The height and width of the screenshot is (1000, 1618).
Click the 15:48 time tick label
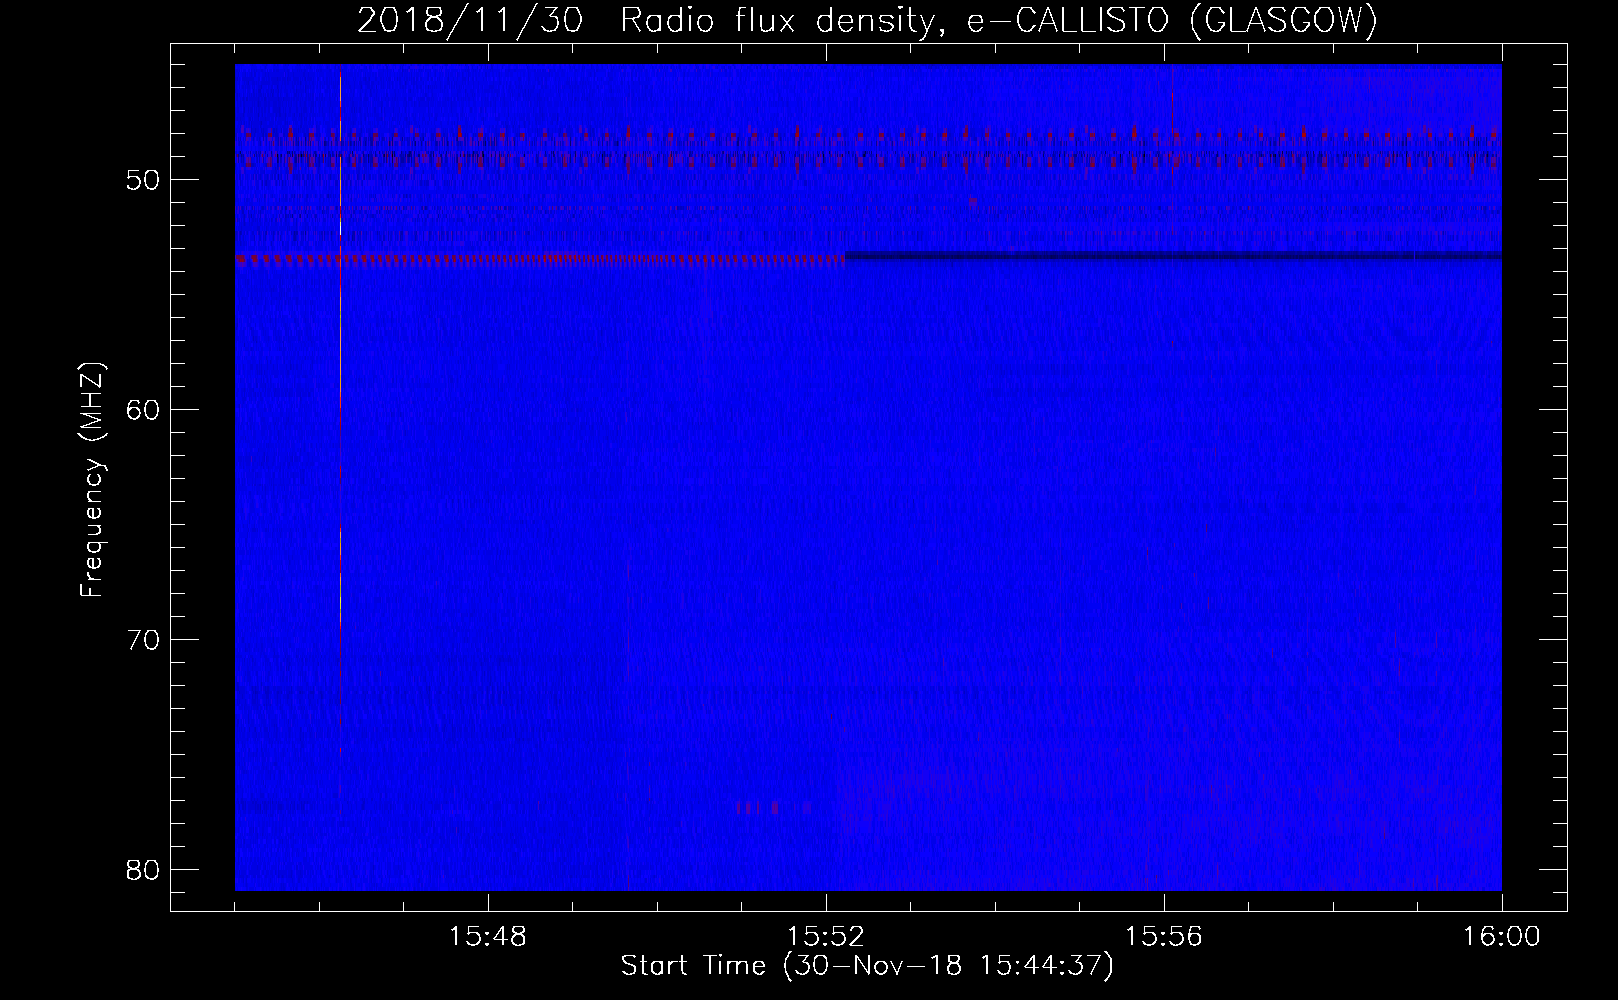click(x=488, y=937)
